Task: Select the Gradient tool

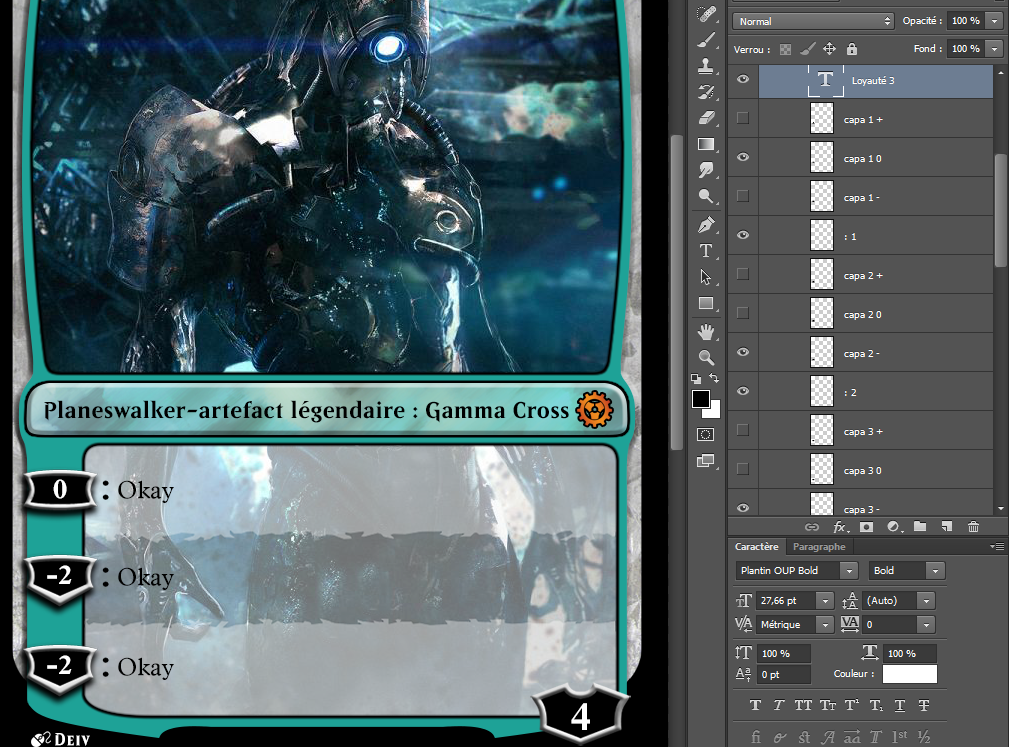Action: tap(707, 144)
